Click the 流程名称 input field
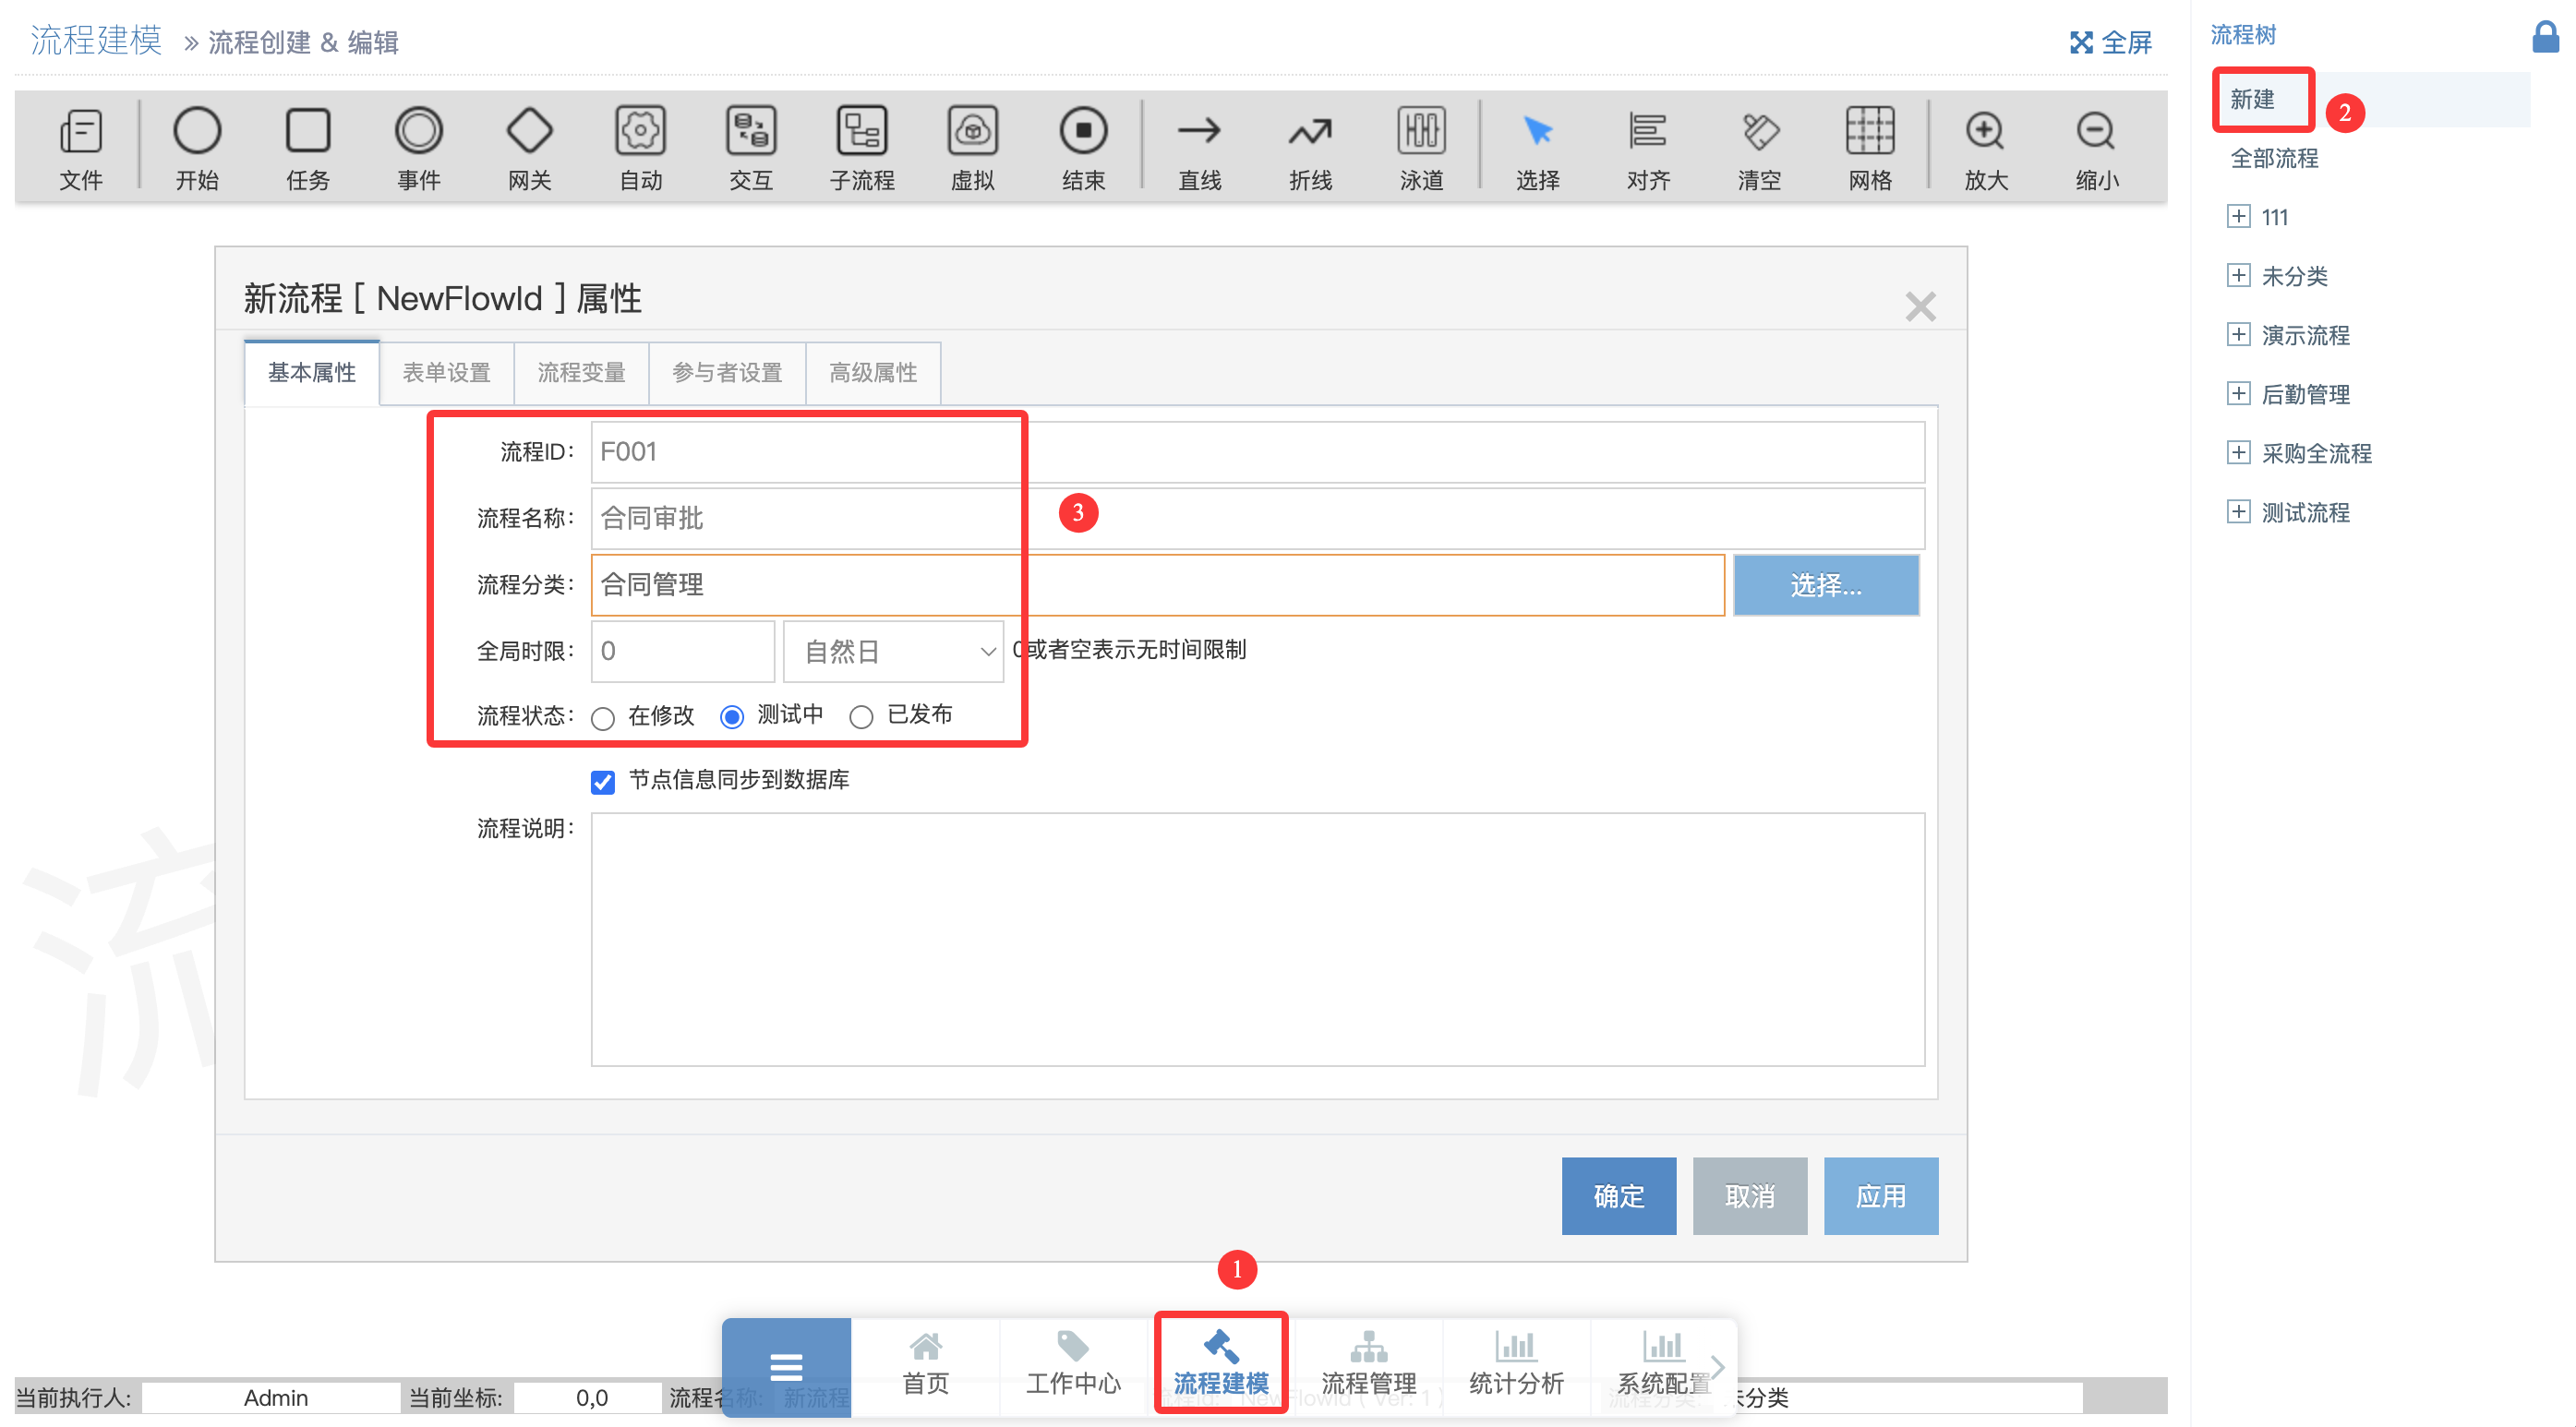This screenshot has width=2576, height=1427. pyautogui.click(x=1257, y=518)
